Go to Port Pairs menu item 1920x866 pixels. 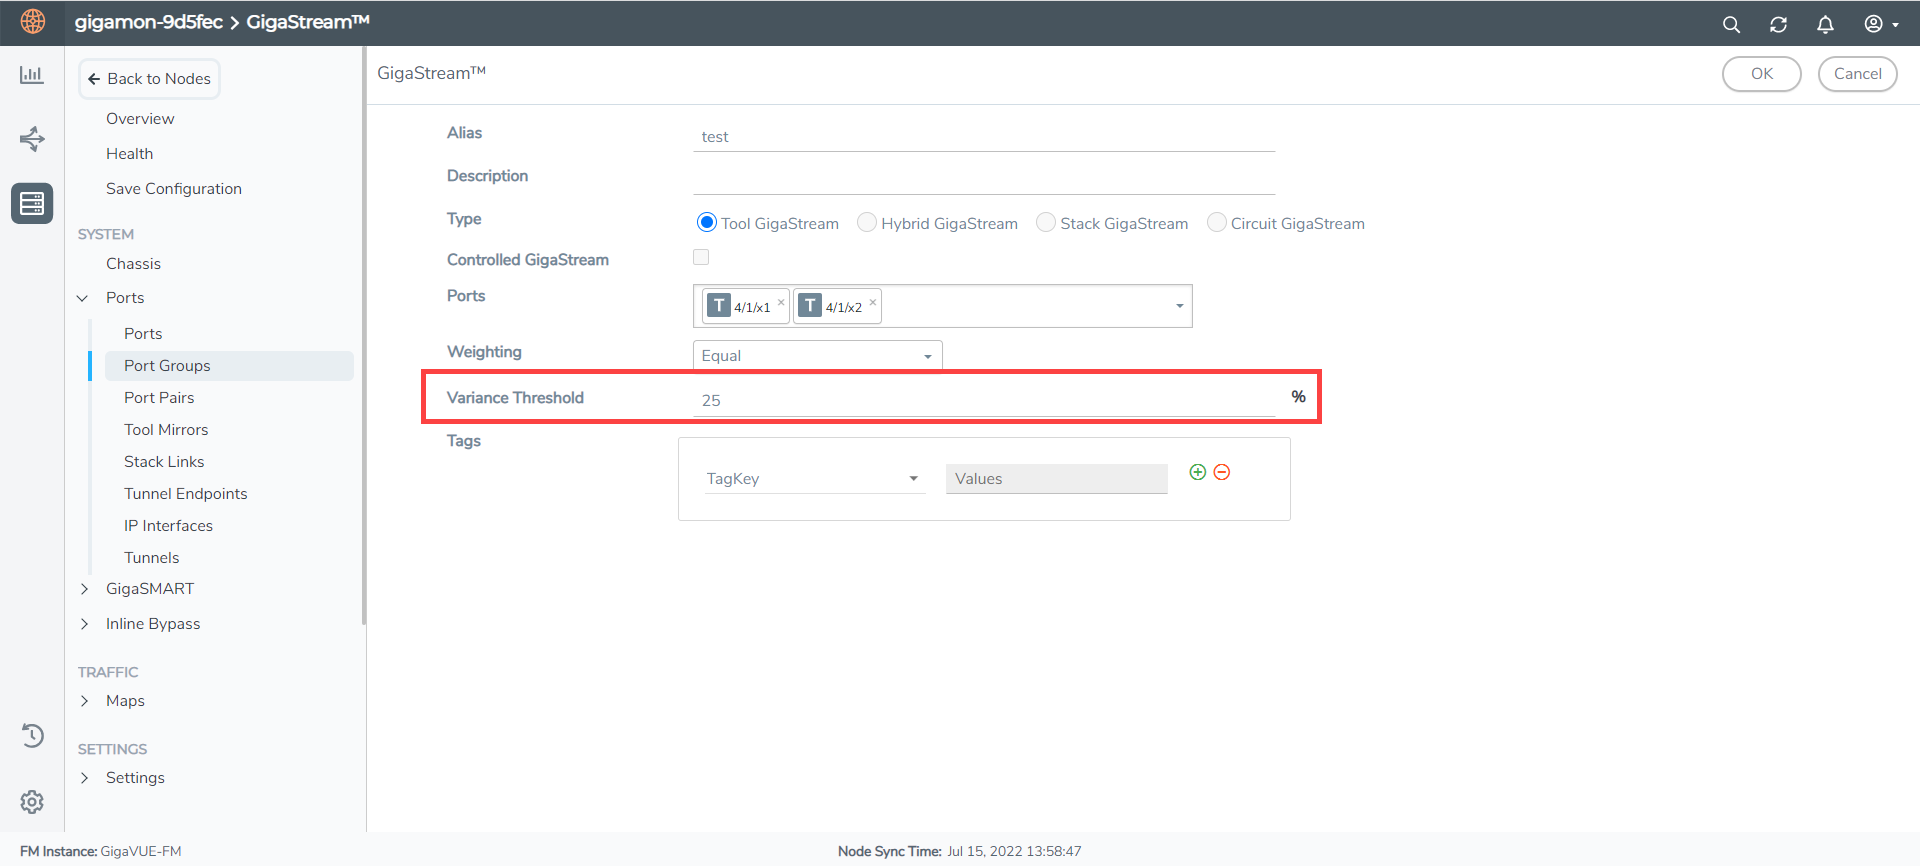[x=159, y=398]
